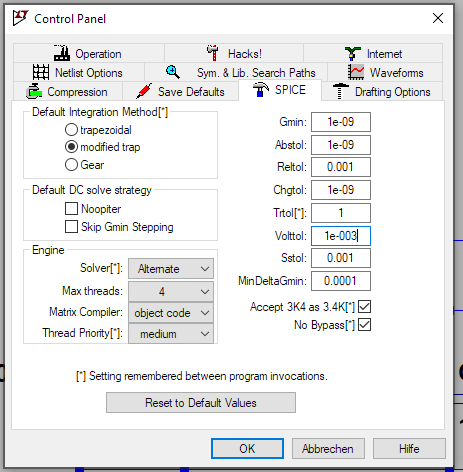Click the Reltol input field

pos(341,167)
